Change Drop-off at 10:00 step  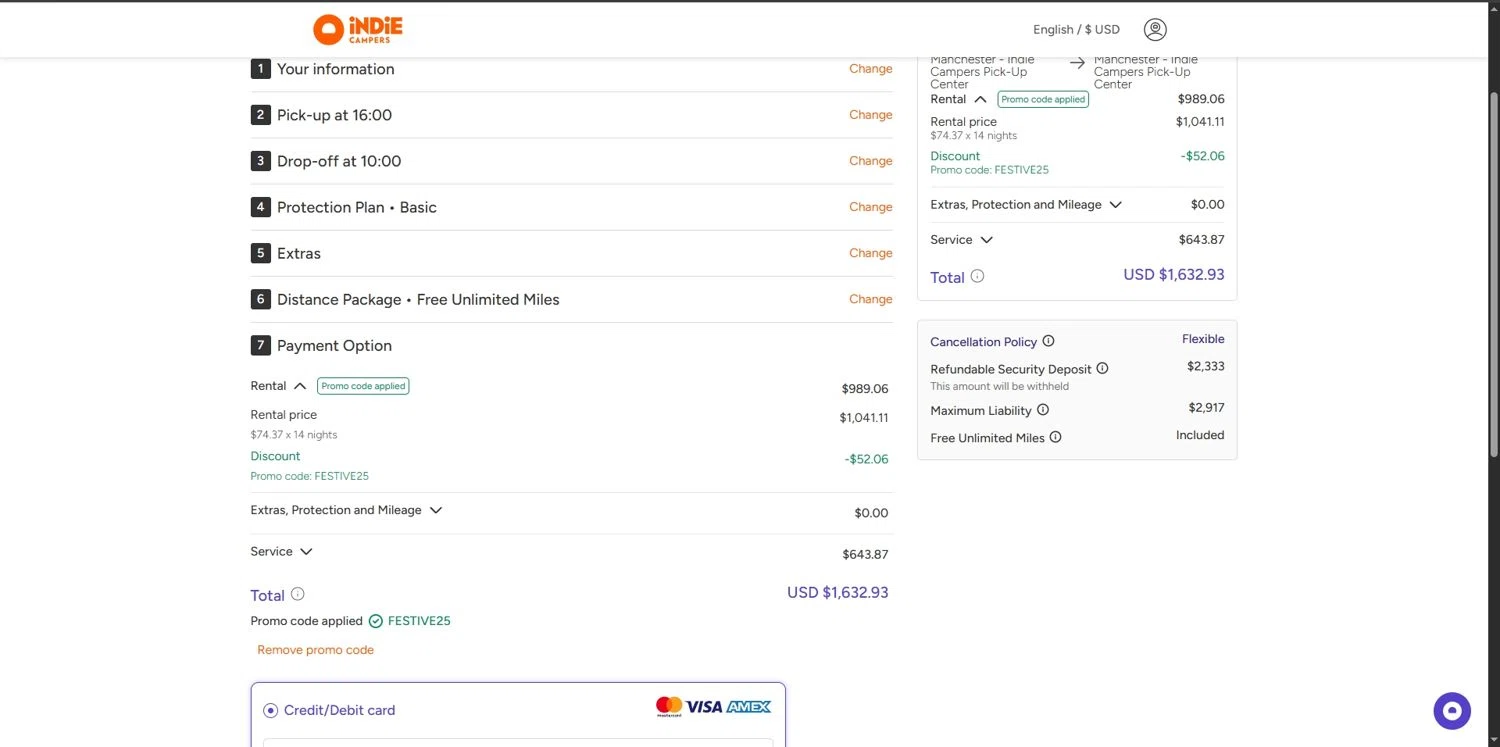[871, 161]
